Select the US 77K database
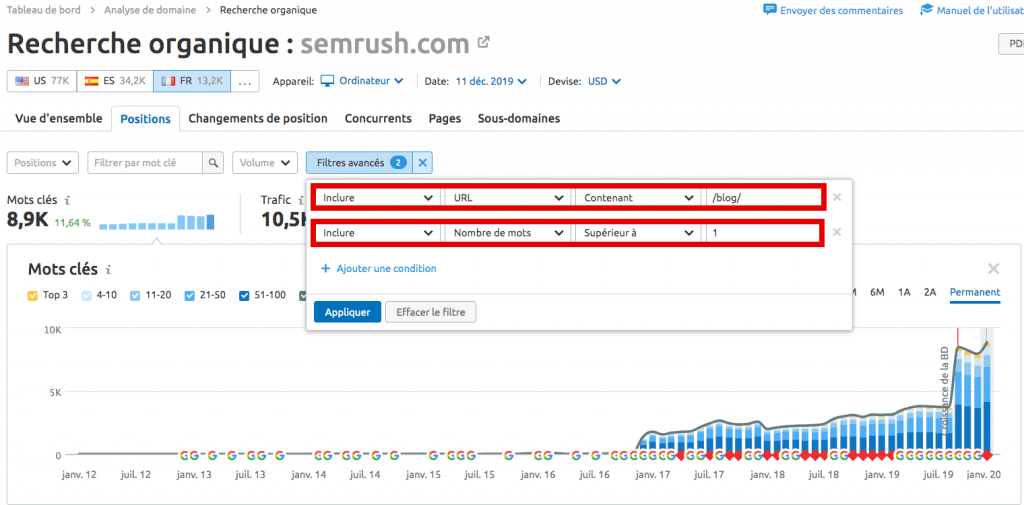 42,81
